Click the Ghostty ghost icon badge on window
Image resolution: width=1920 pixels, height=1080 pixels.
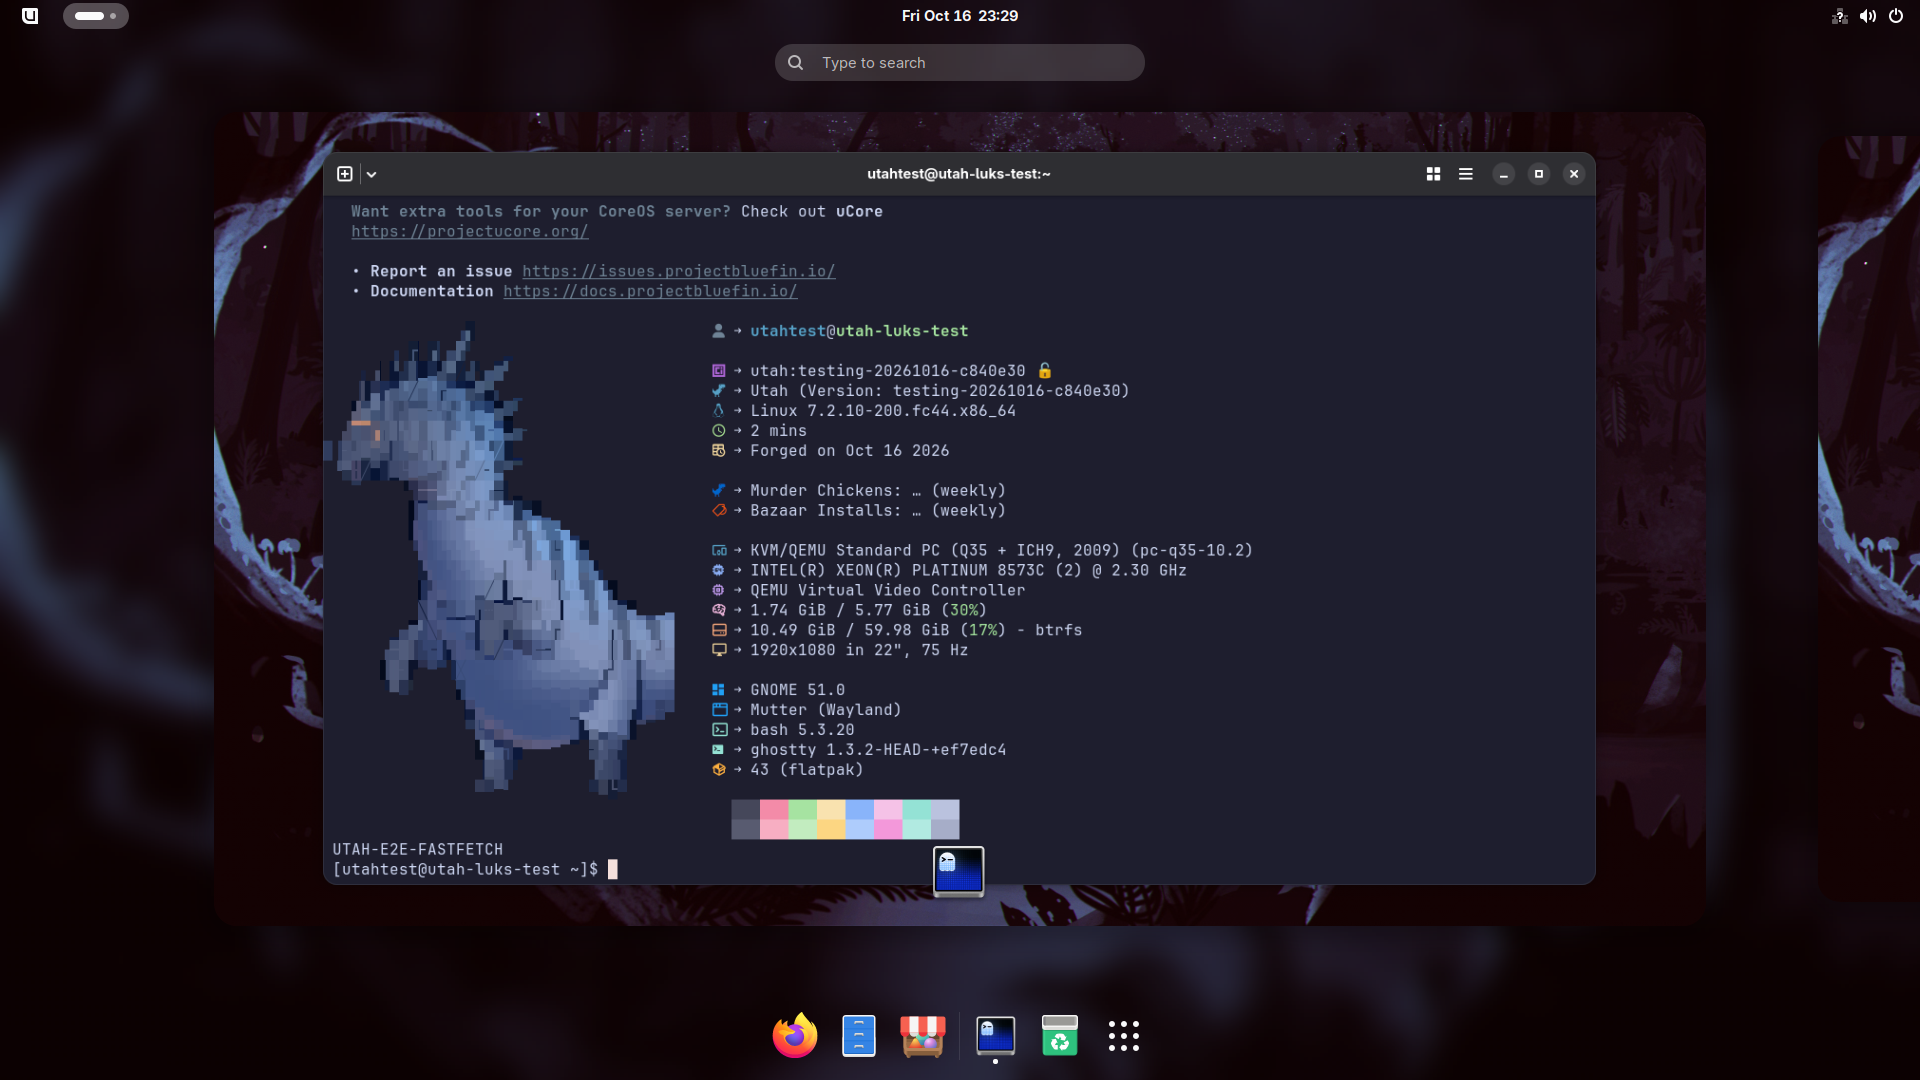point(959,871)
